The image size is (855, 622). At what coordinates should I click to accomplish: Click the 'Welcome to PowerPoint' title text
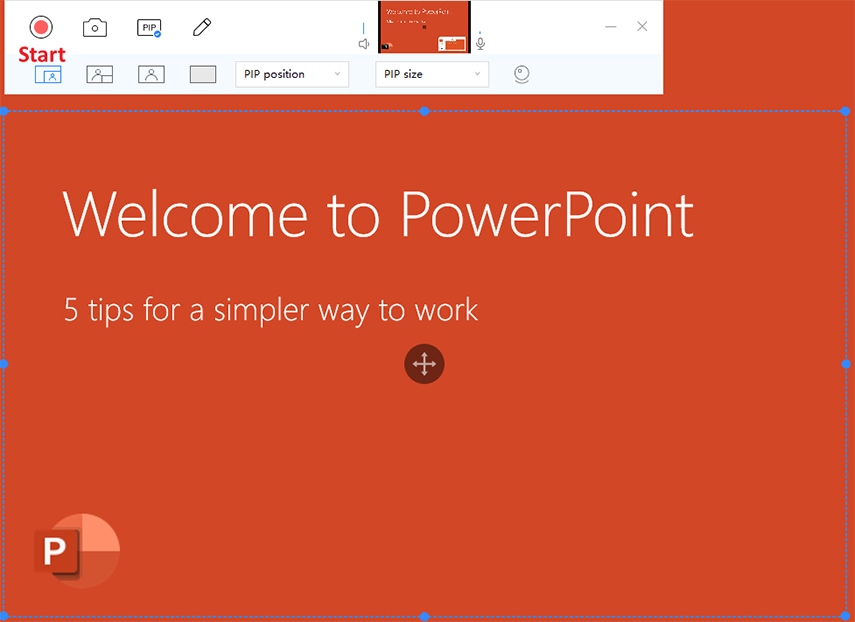click(378, 214)
